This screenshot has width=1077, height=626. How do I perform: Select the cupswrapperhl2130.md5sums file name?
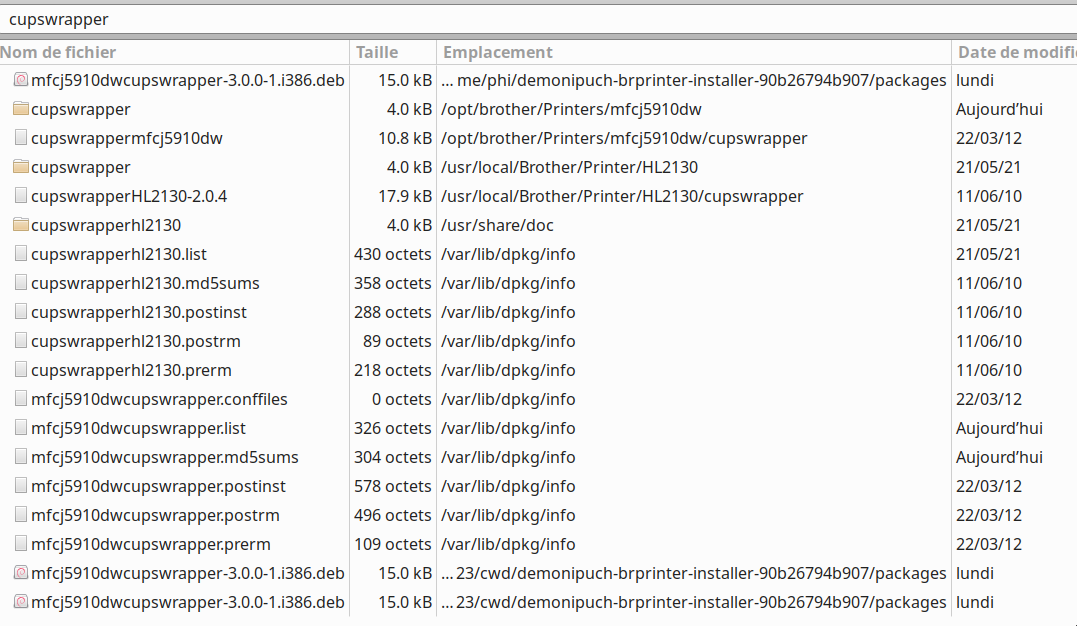(x=145, y=283)
